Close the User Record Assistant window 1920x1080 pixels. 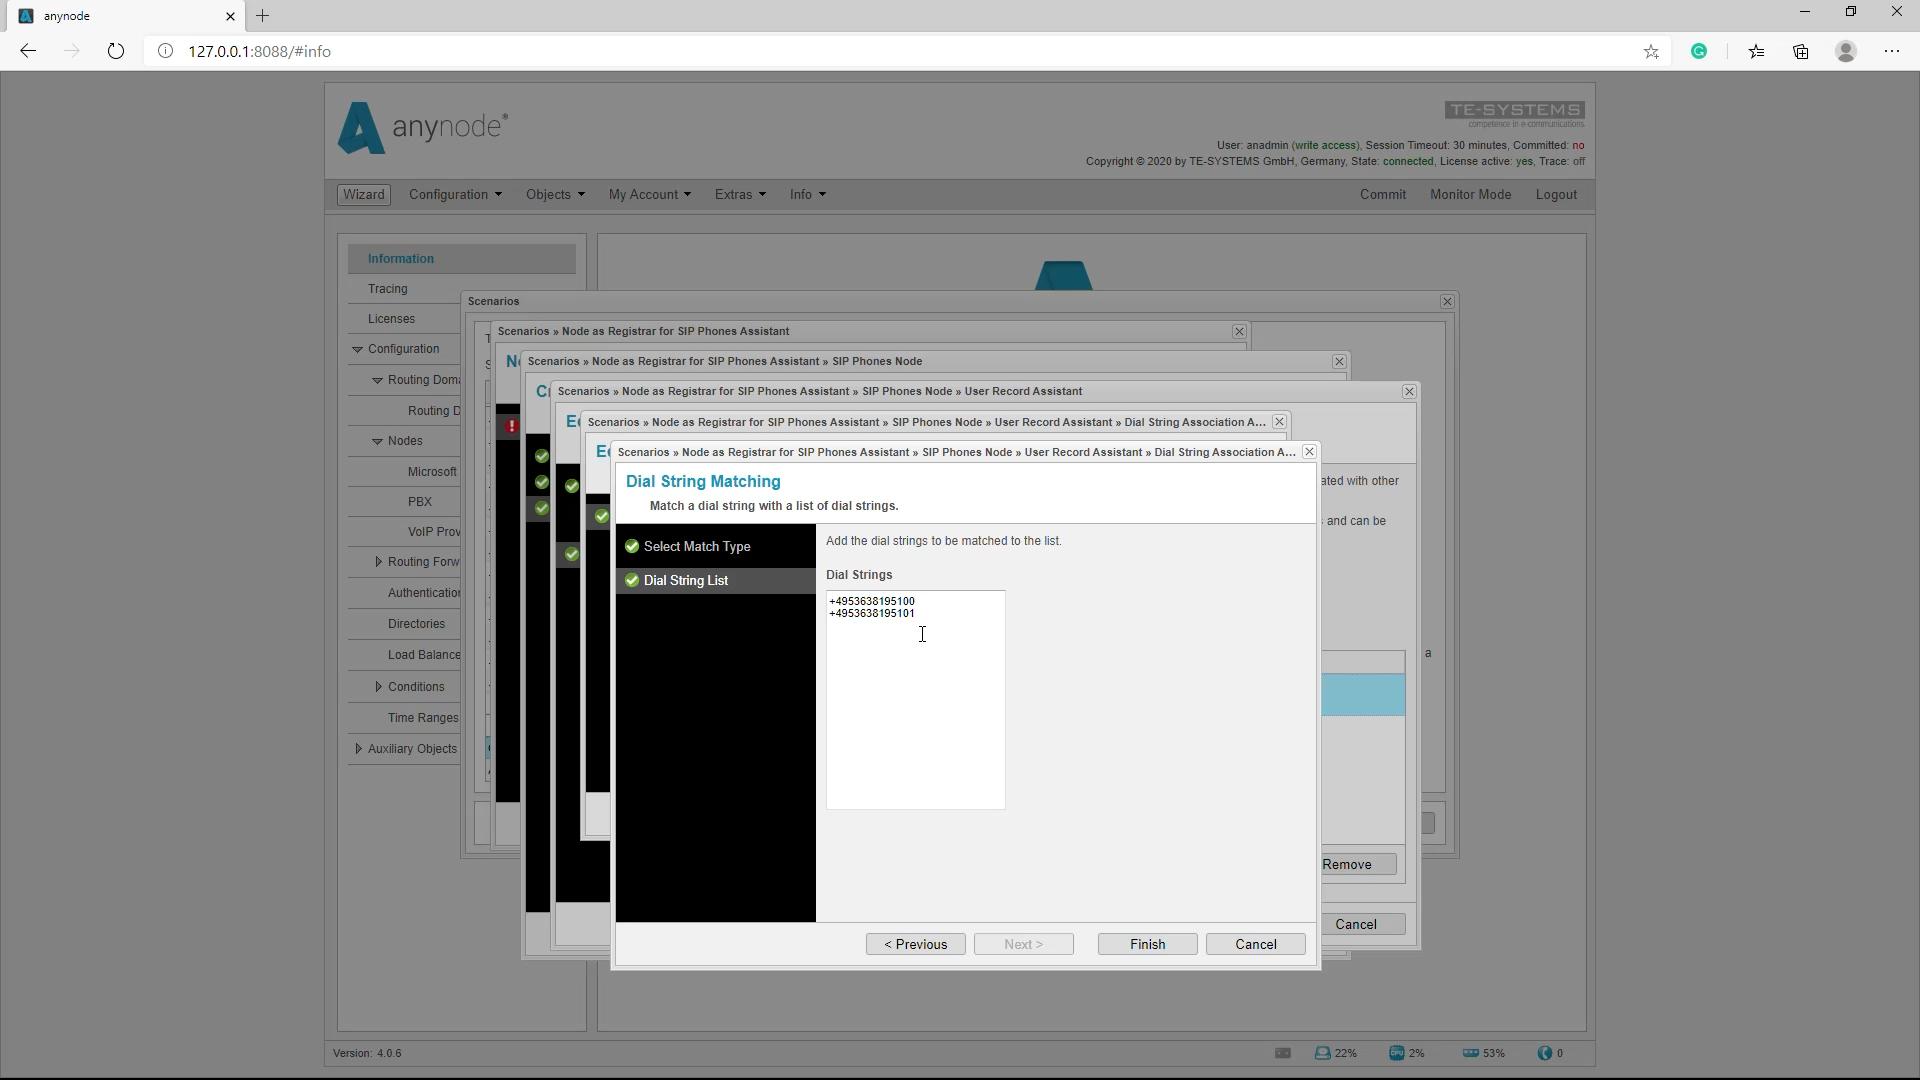pyautogui.click(x=1409, y=391)
